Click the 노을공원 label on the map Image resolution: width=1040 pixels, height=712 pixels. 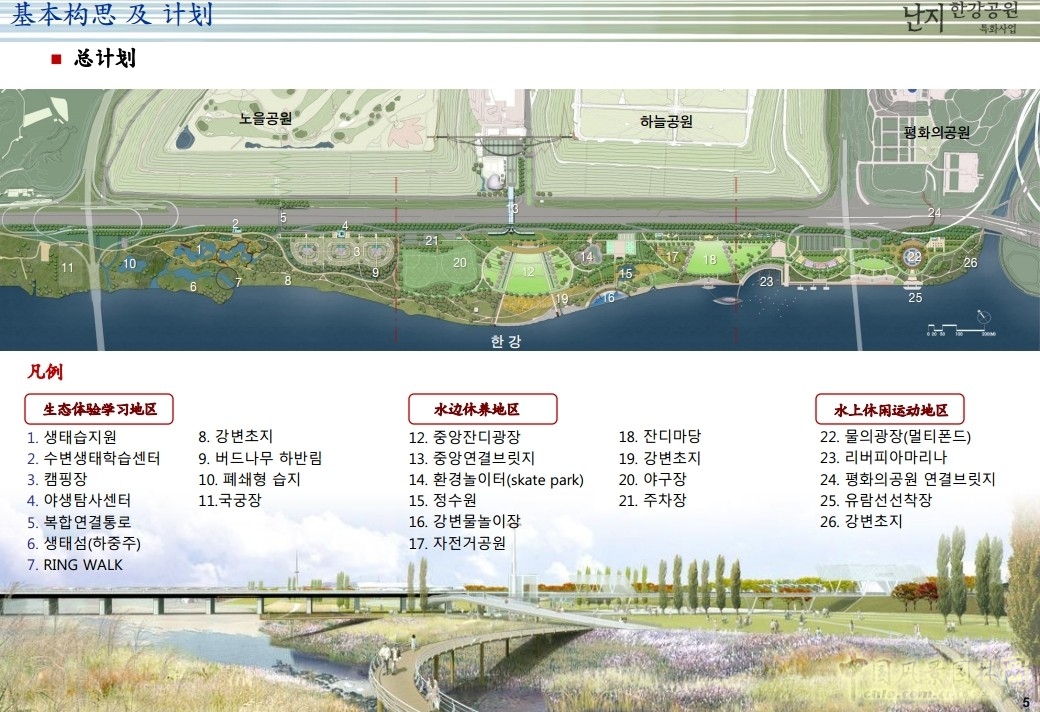265,118
